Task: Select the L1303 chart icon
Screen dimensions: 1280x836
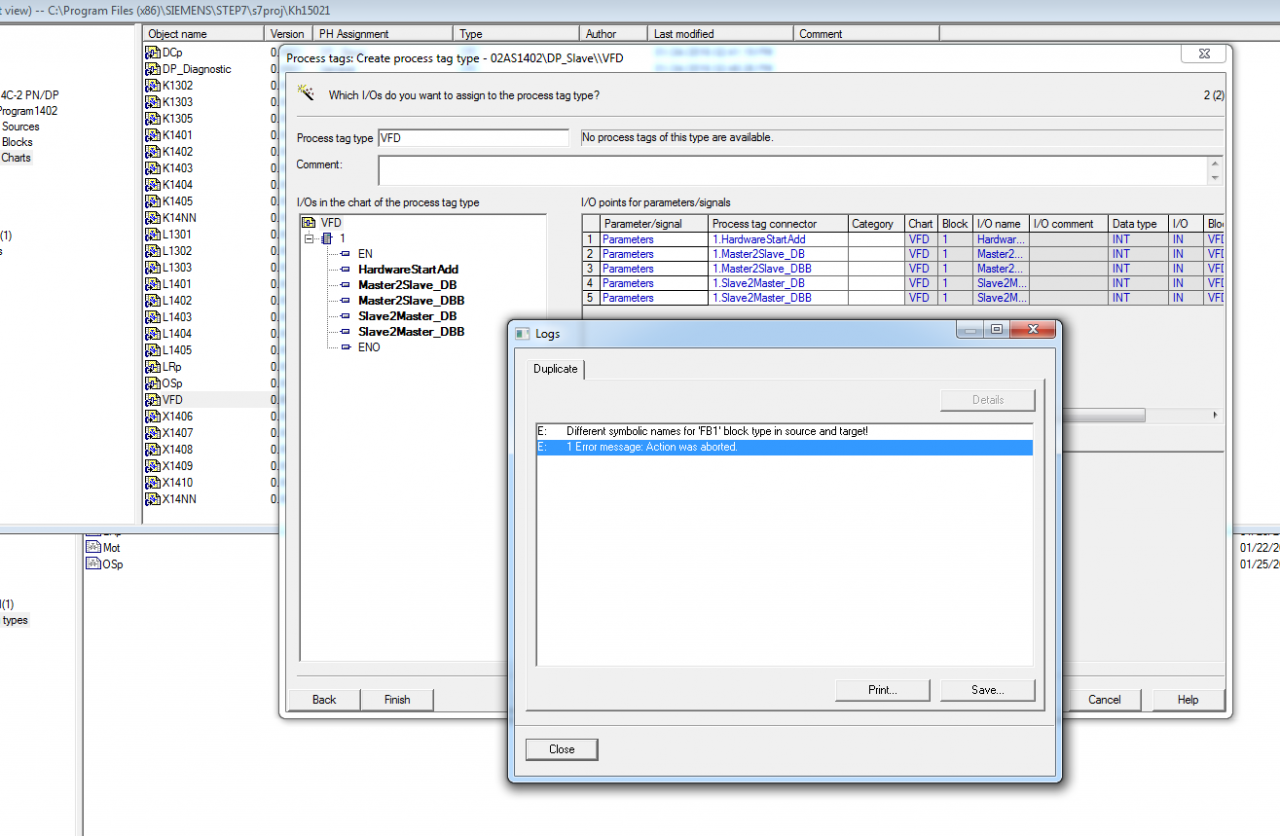Action: pos(153,268)
